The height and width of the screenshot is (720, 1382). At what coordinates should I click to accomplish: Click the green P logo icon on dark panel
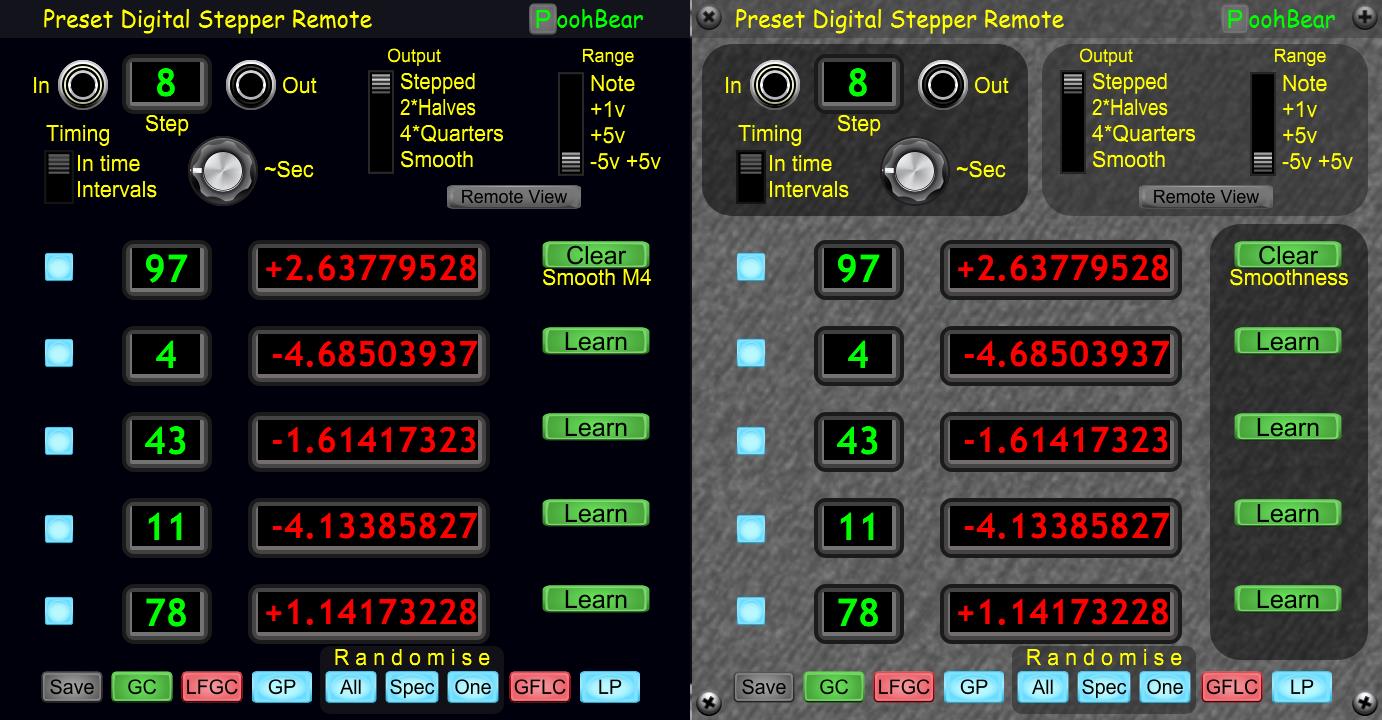pyautogui.click(x=543, y=19)
